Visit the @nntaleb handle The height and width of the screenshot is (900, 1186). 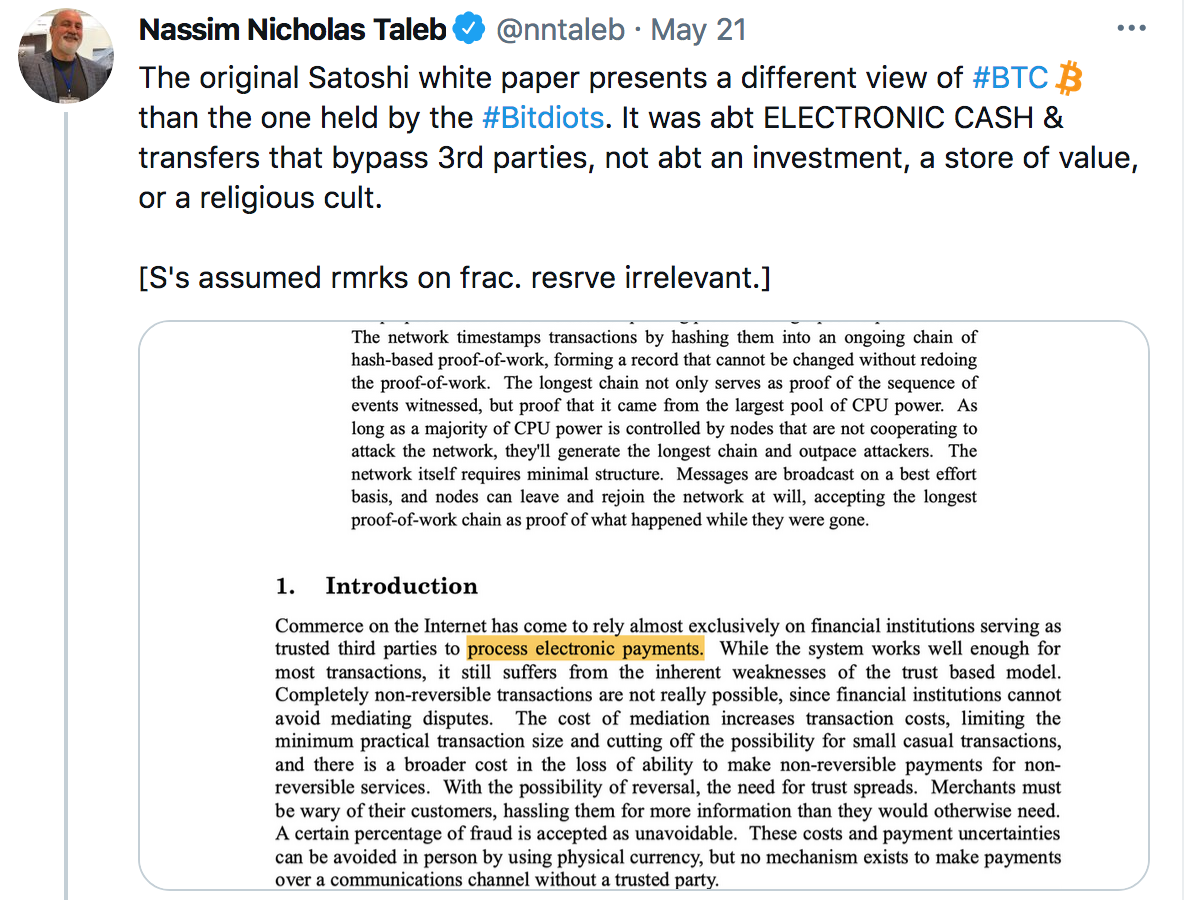560,29
